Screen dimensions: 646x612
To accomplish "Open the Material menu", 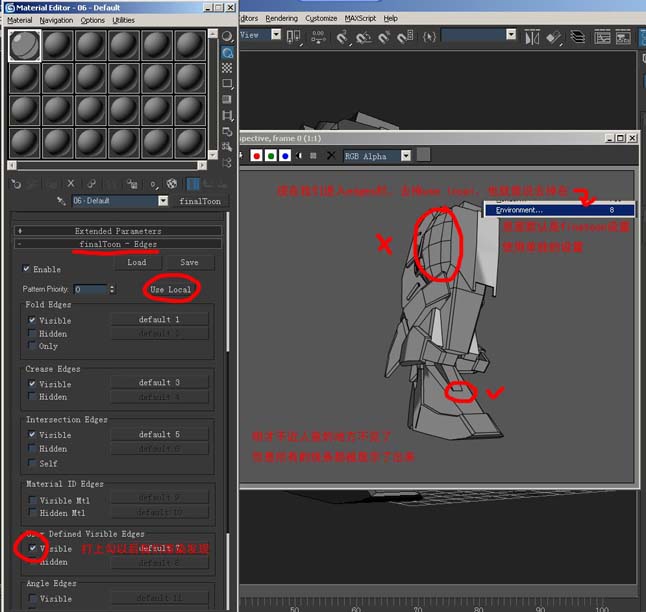I will [x=19, y=20].
